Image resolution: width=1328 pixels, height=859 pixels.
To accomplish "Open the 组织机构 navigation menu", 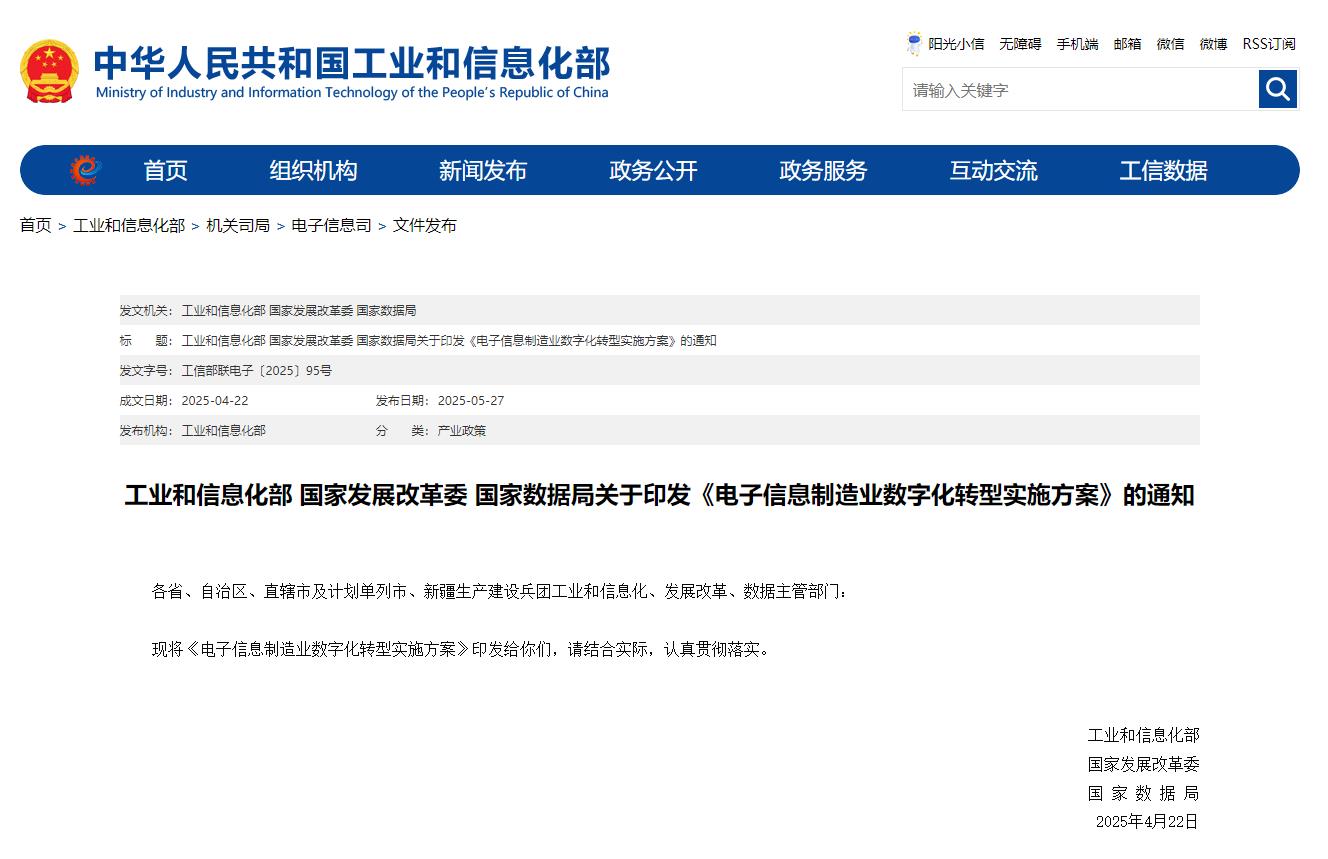I will tap(313, 171).
